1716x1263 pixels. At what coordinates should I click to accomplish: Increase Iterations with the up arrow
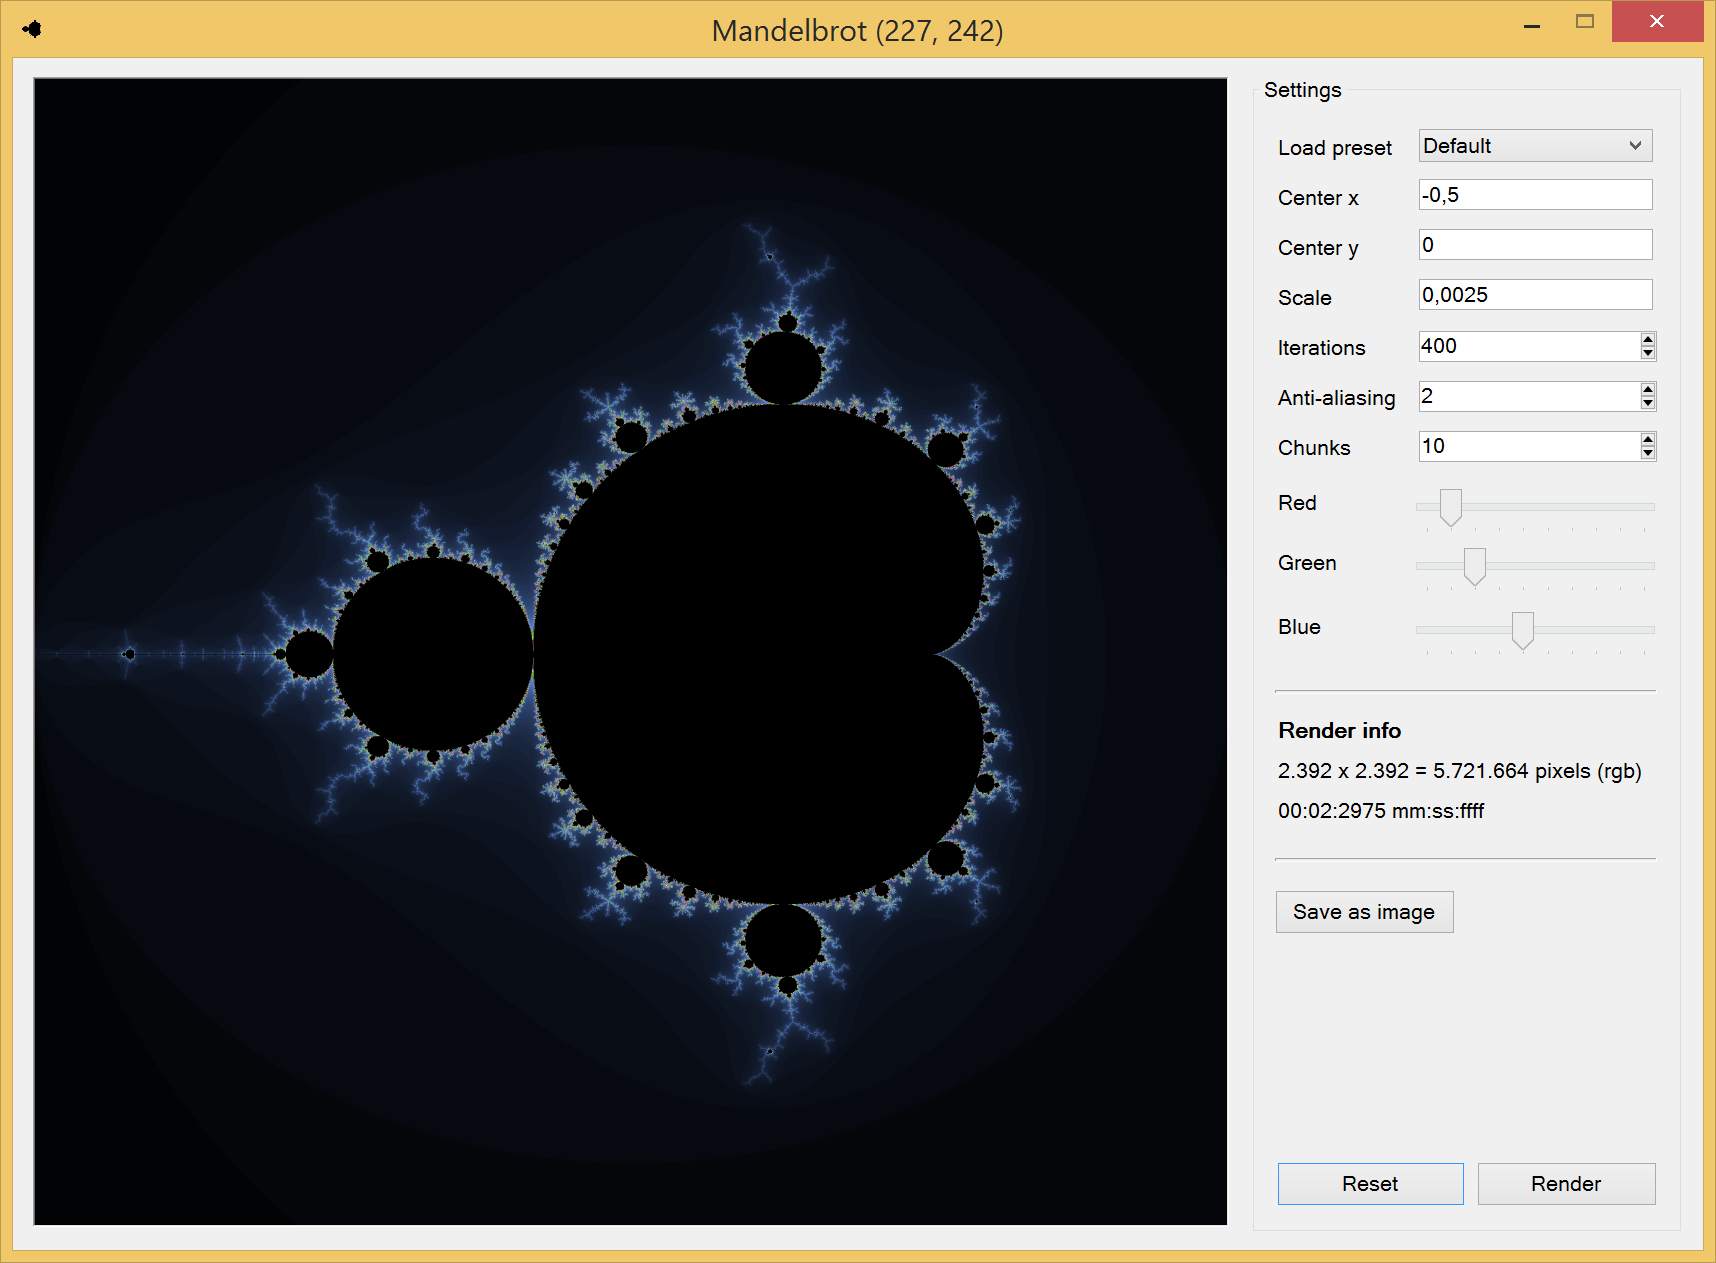[1648, 340]
